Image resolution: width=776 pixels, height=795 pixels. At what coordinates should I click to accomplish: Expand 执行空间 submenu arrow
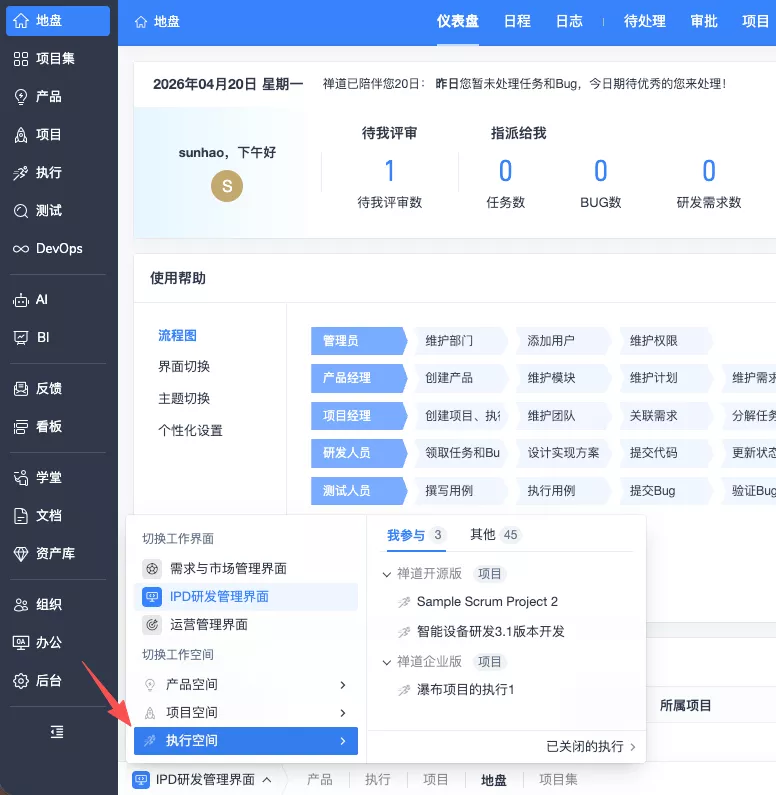coord(343,741)
